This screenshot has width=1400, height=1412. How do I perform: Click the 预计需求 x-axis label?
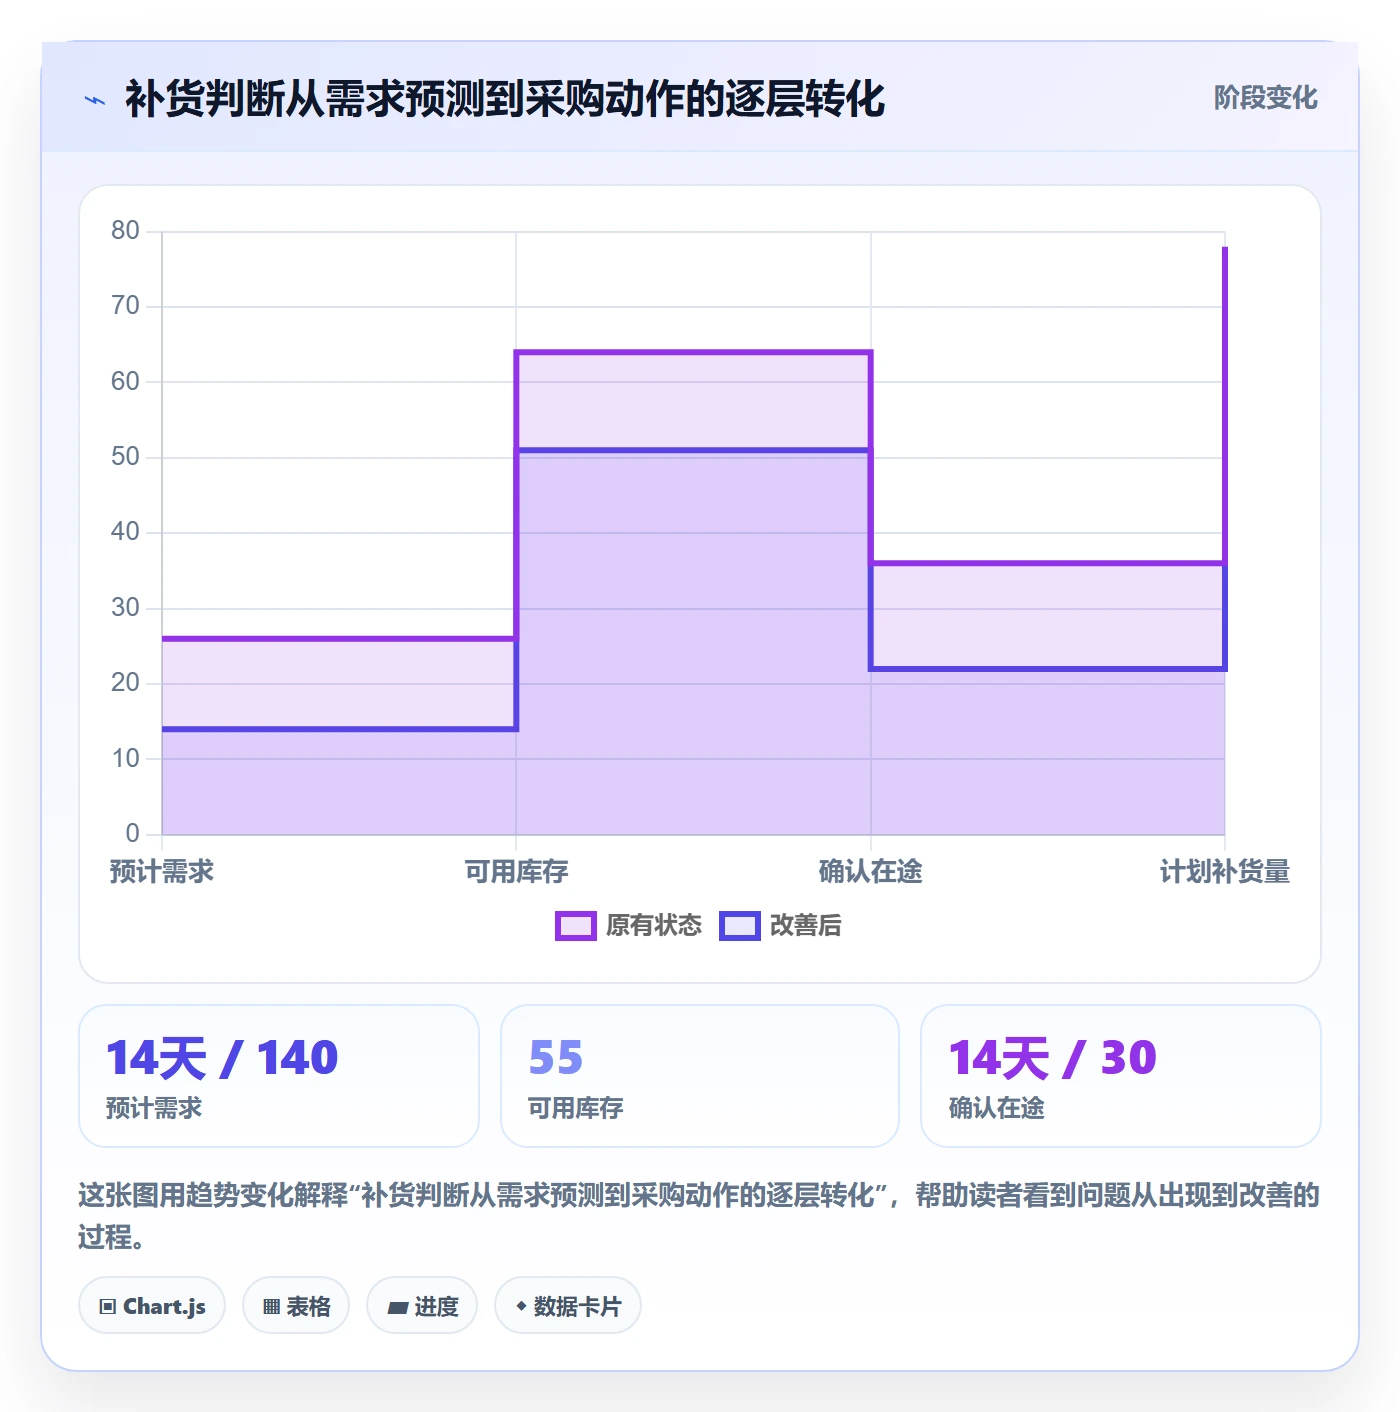pos(162,872)
